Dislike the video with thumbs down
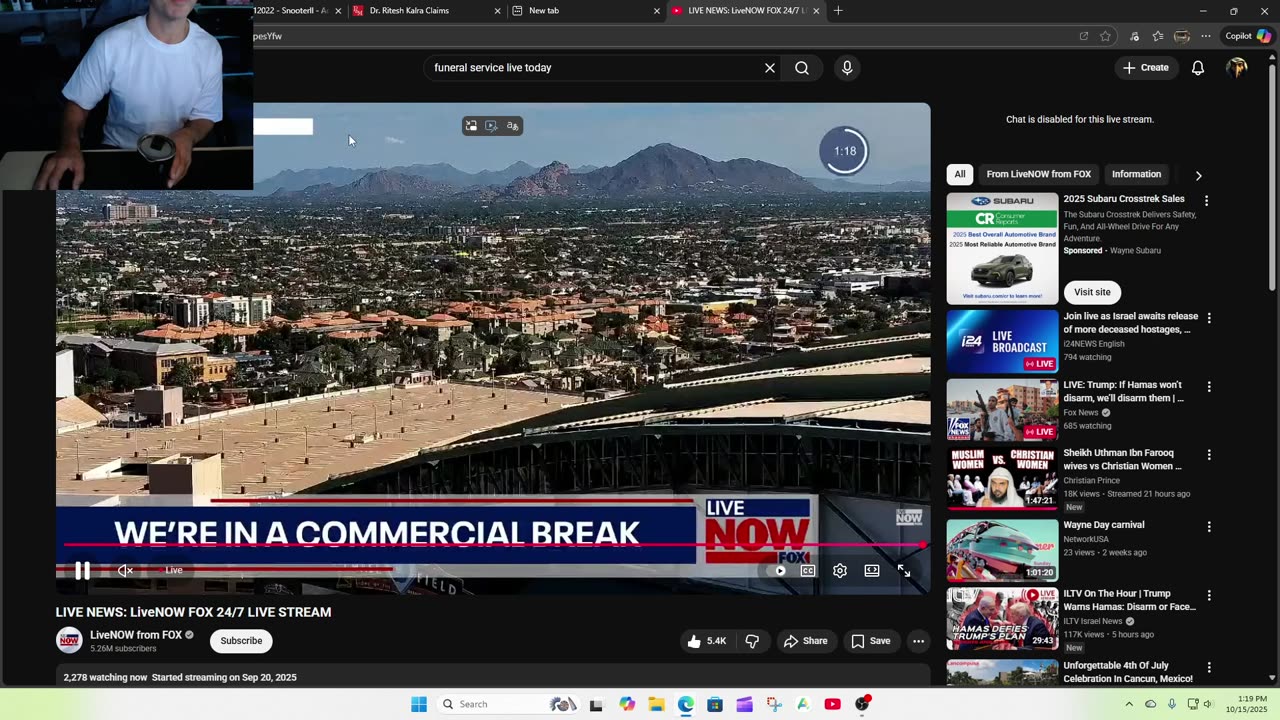The width and height of the screenshot is (1280, 720). click(752, 641)
